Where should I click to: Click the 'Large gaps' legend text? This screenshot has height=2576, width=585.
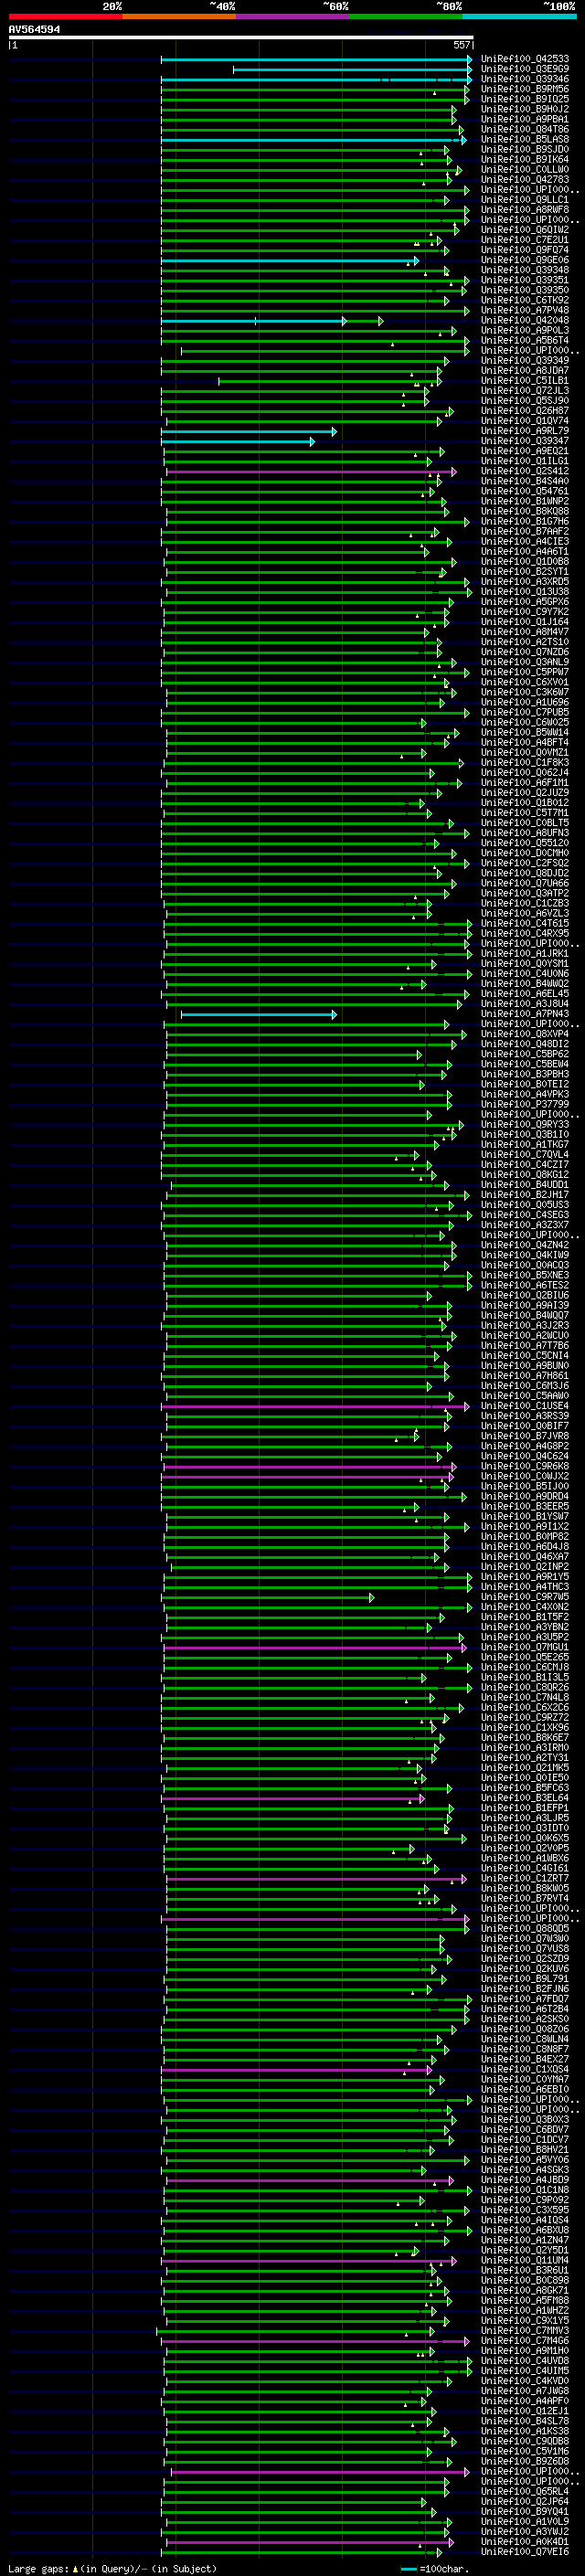pos(38,2568)
